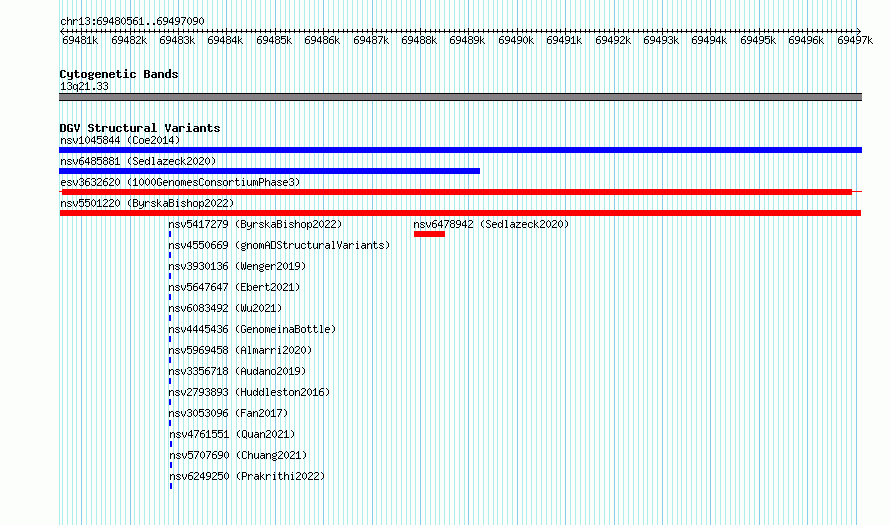Click the 69491k ruler tick label

coord(564,40)
